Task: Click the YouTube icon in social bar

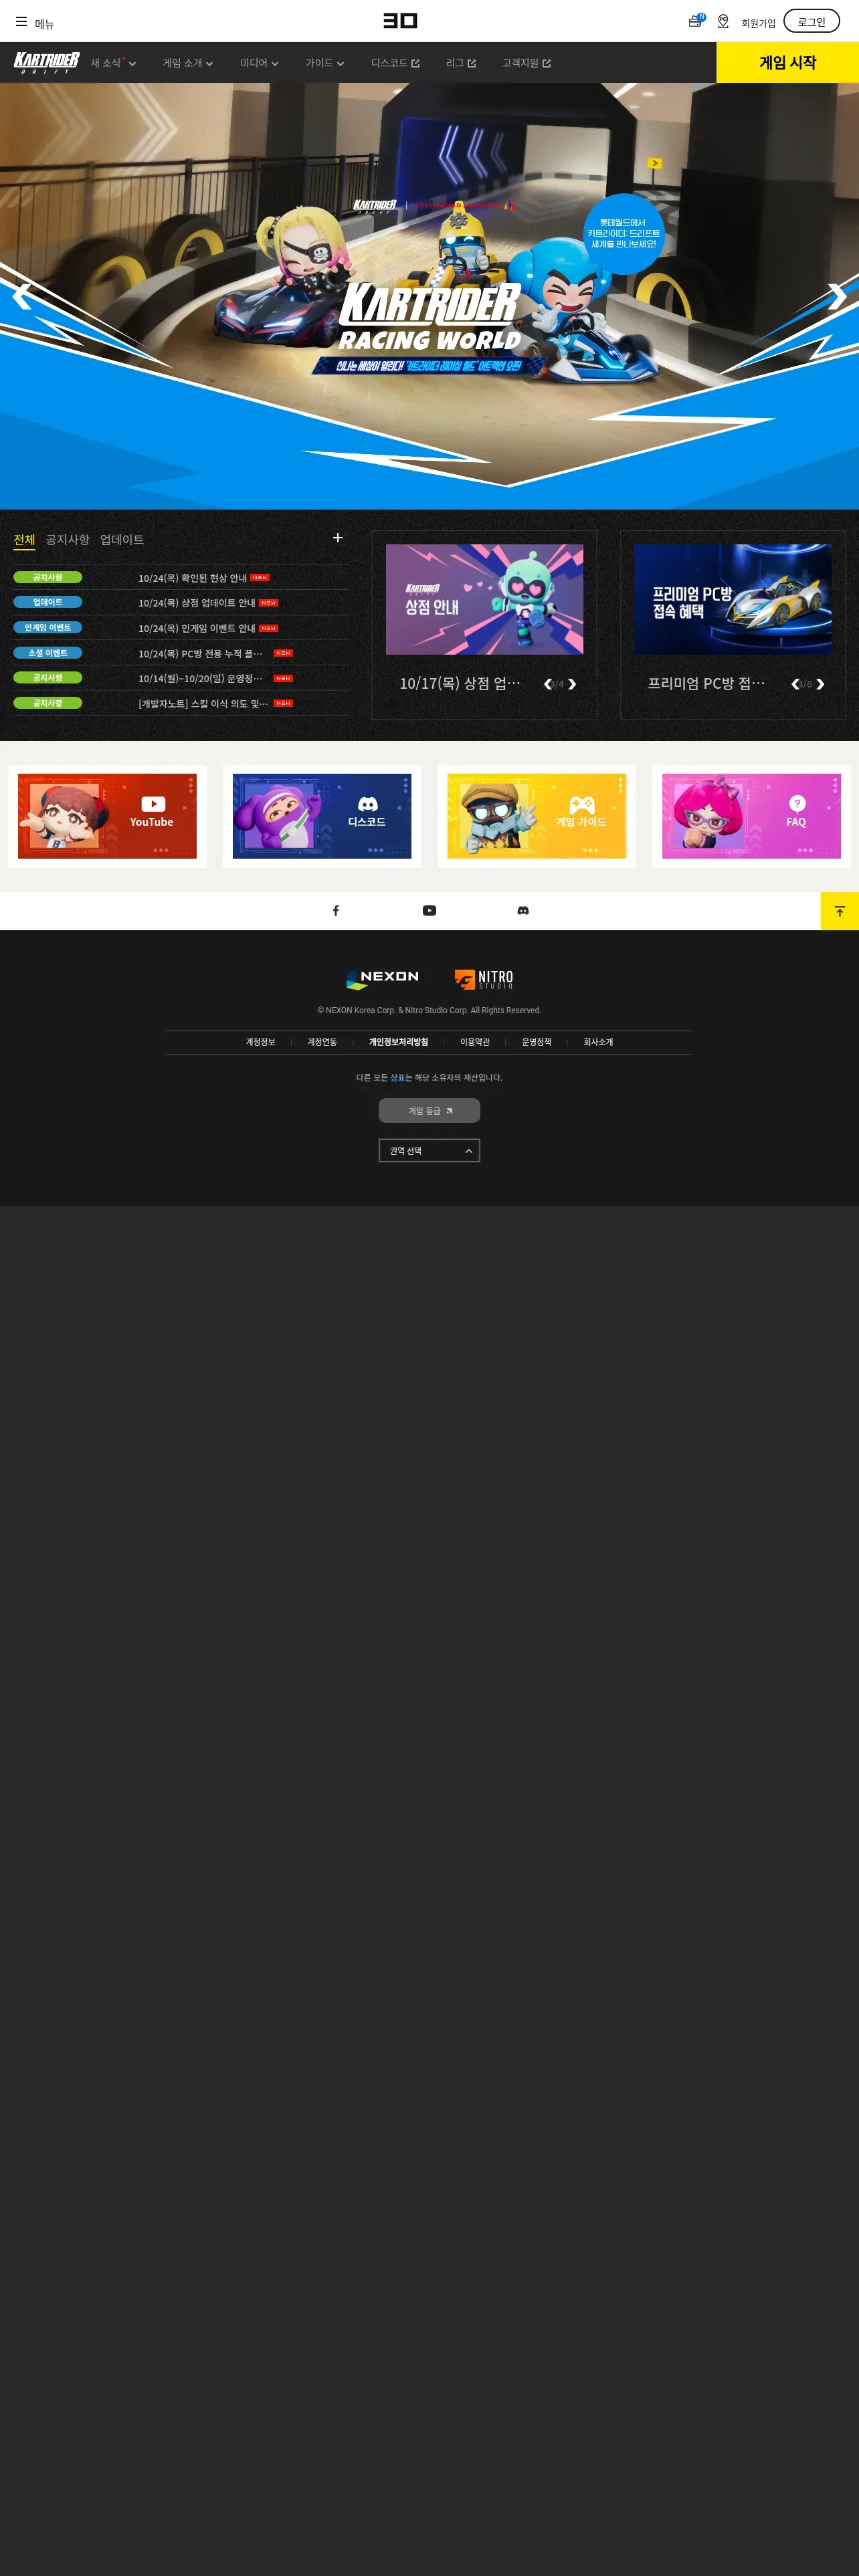Action: 429,911
